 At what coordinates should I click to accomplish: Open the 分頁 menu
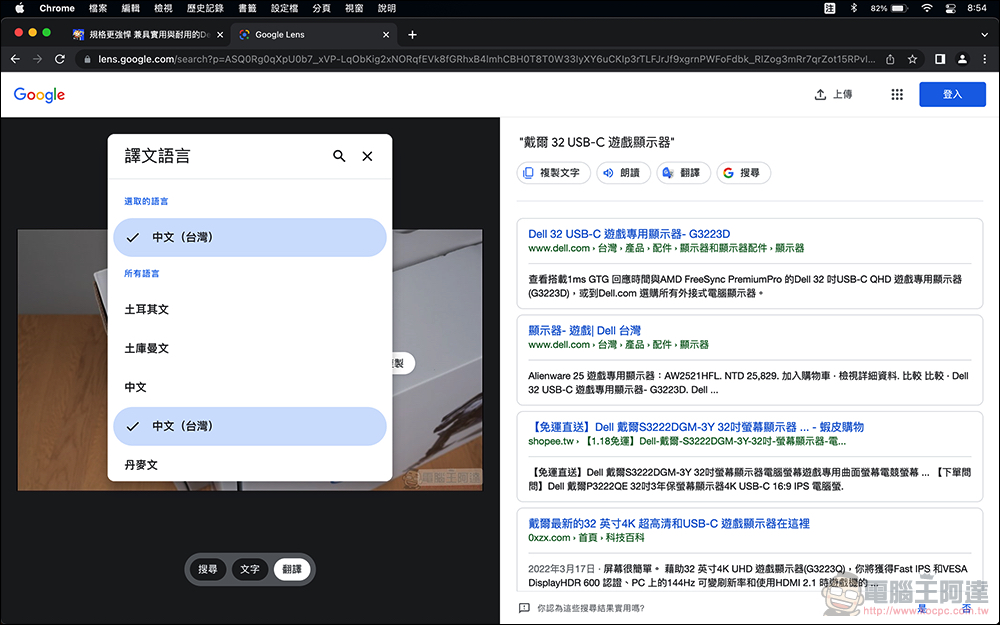pos(321,8)
